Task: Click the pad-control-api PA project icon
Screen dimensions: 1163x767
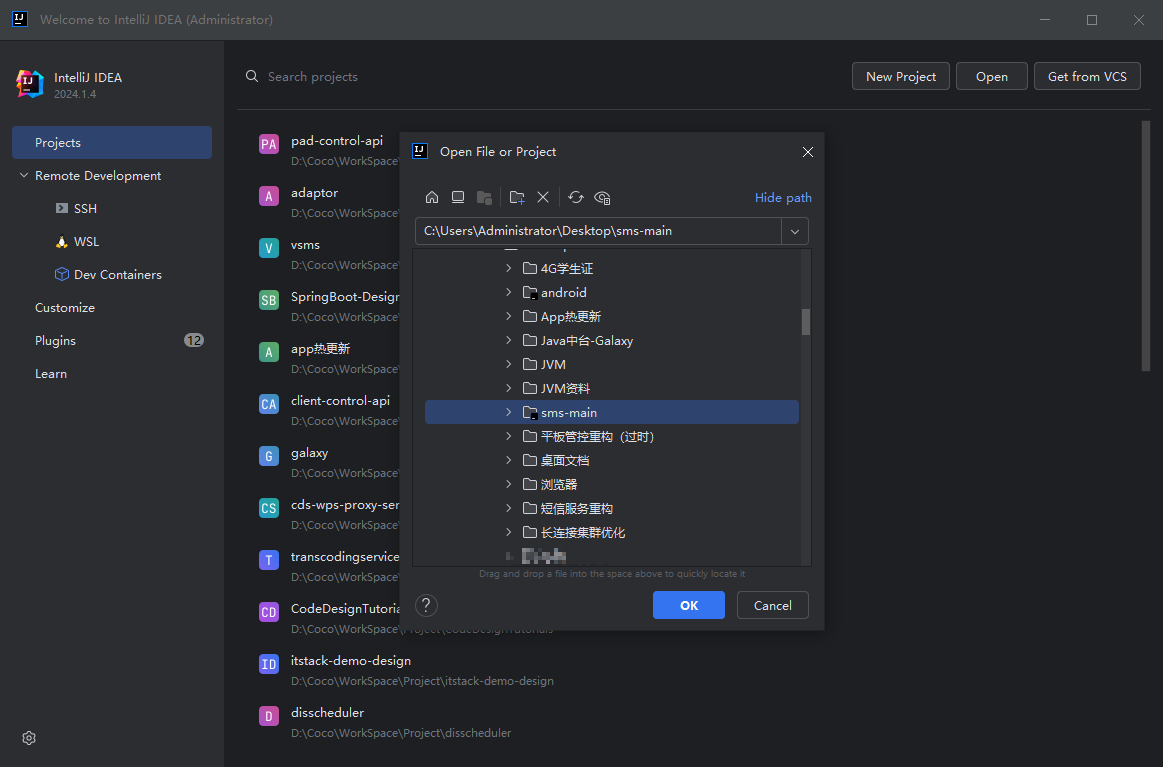Action: (x=268, y=144)
